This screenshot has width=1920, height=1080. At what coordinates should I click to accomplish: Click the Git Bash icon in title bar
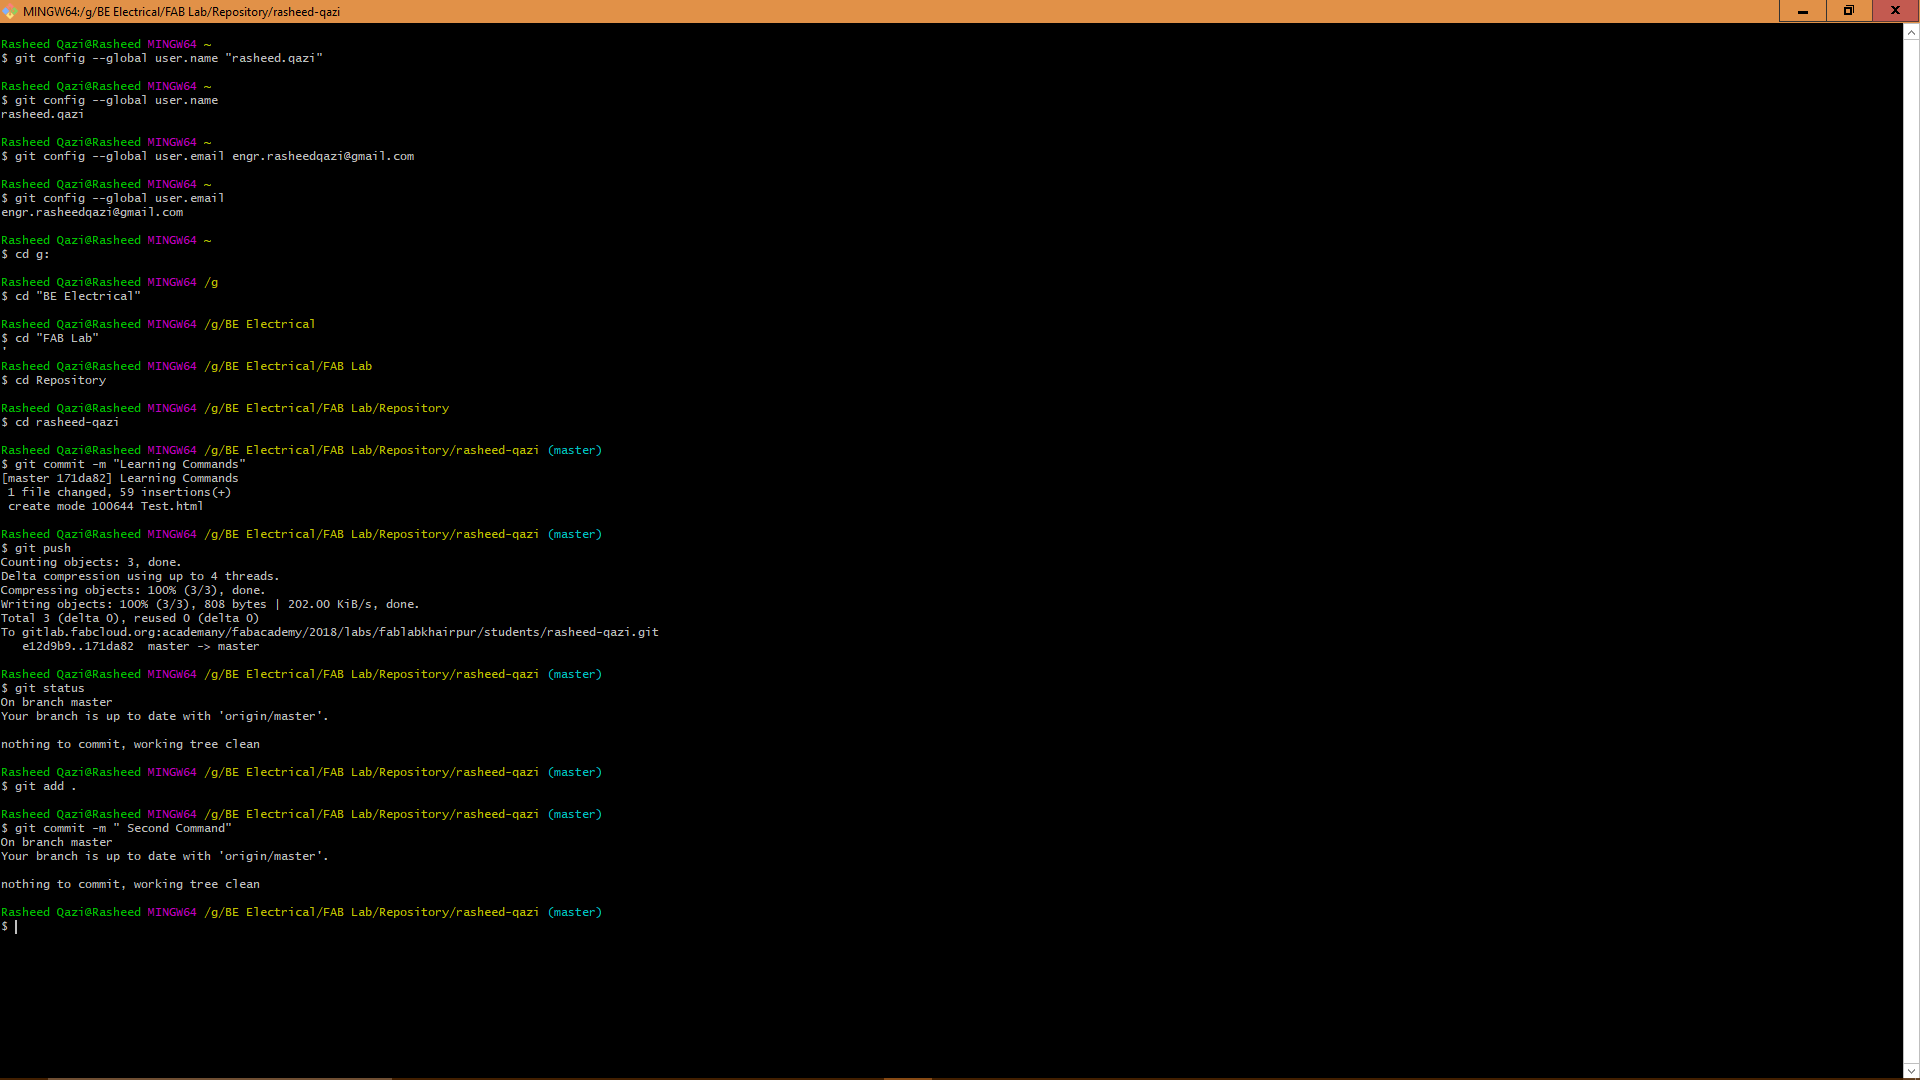(10, 11)
